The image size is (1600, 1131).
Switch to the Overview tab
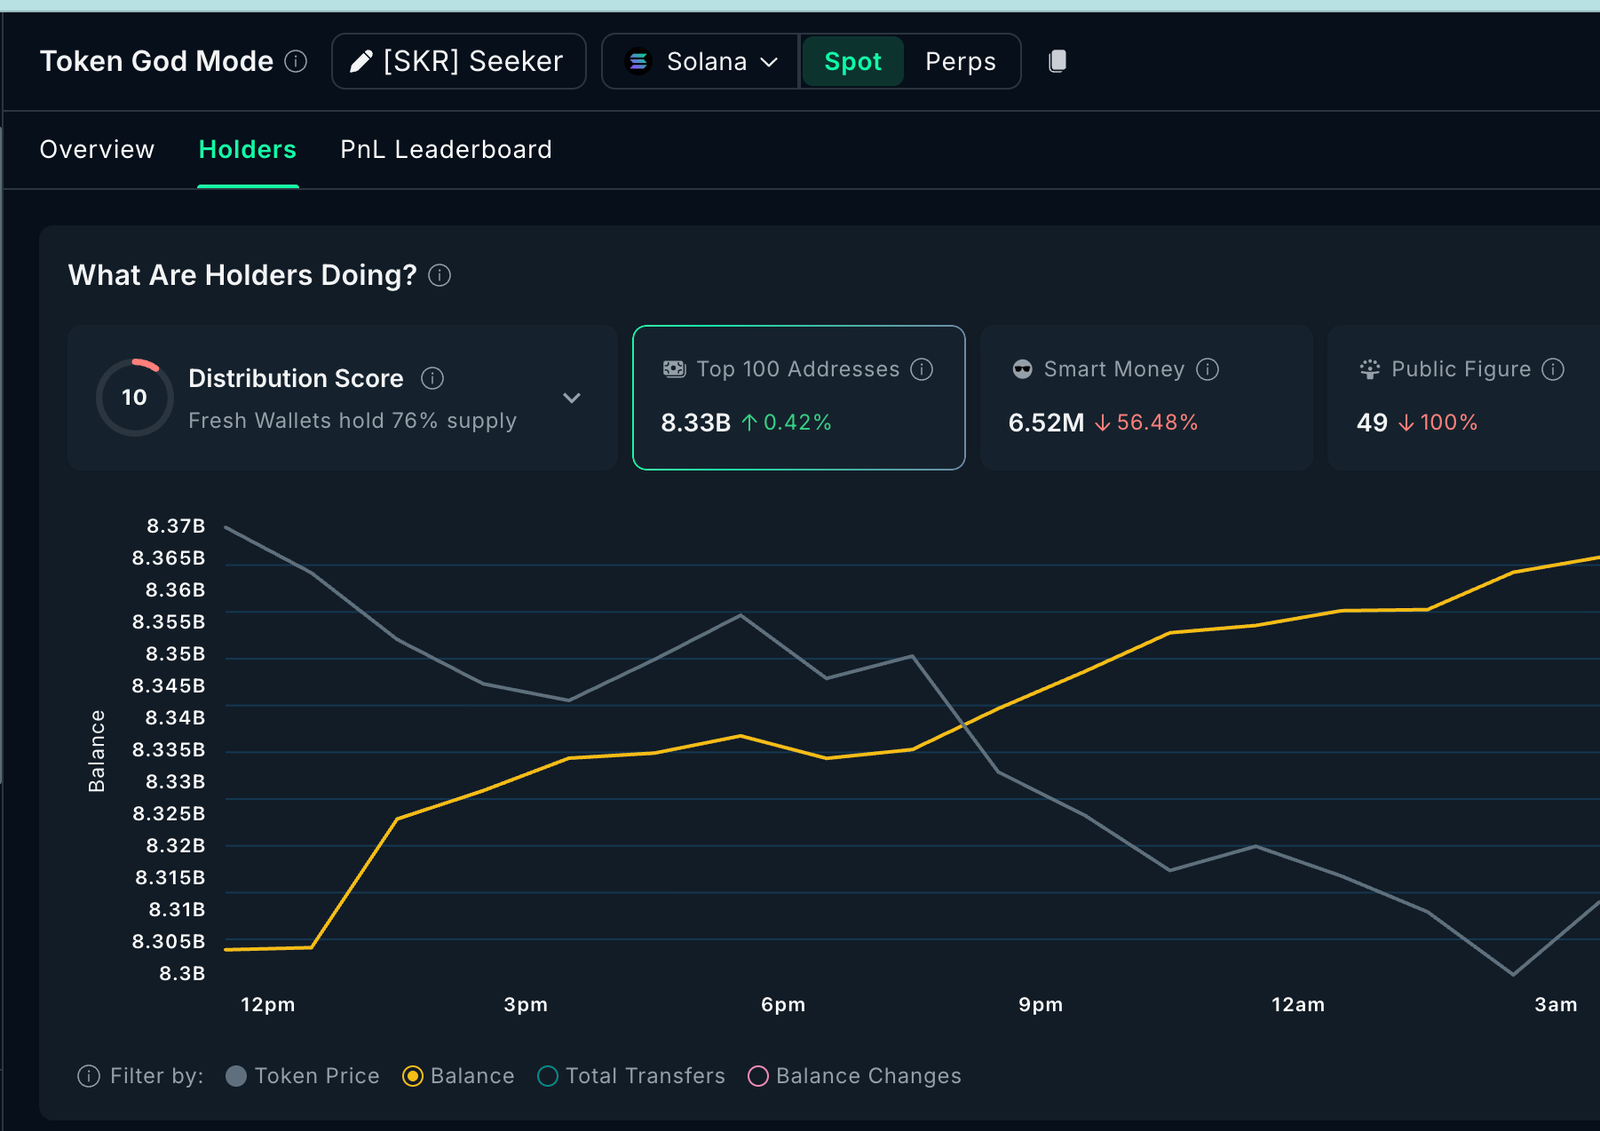[96, 149]
